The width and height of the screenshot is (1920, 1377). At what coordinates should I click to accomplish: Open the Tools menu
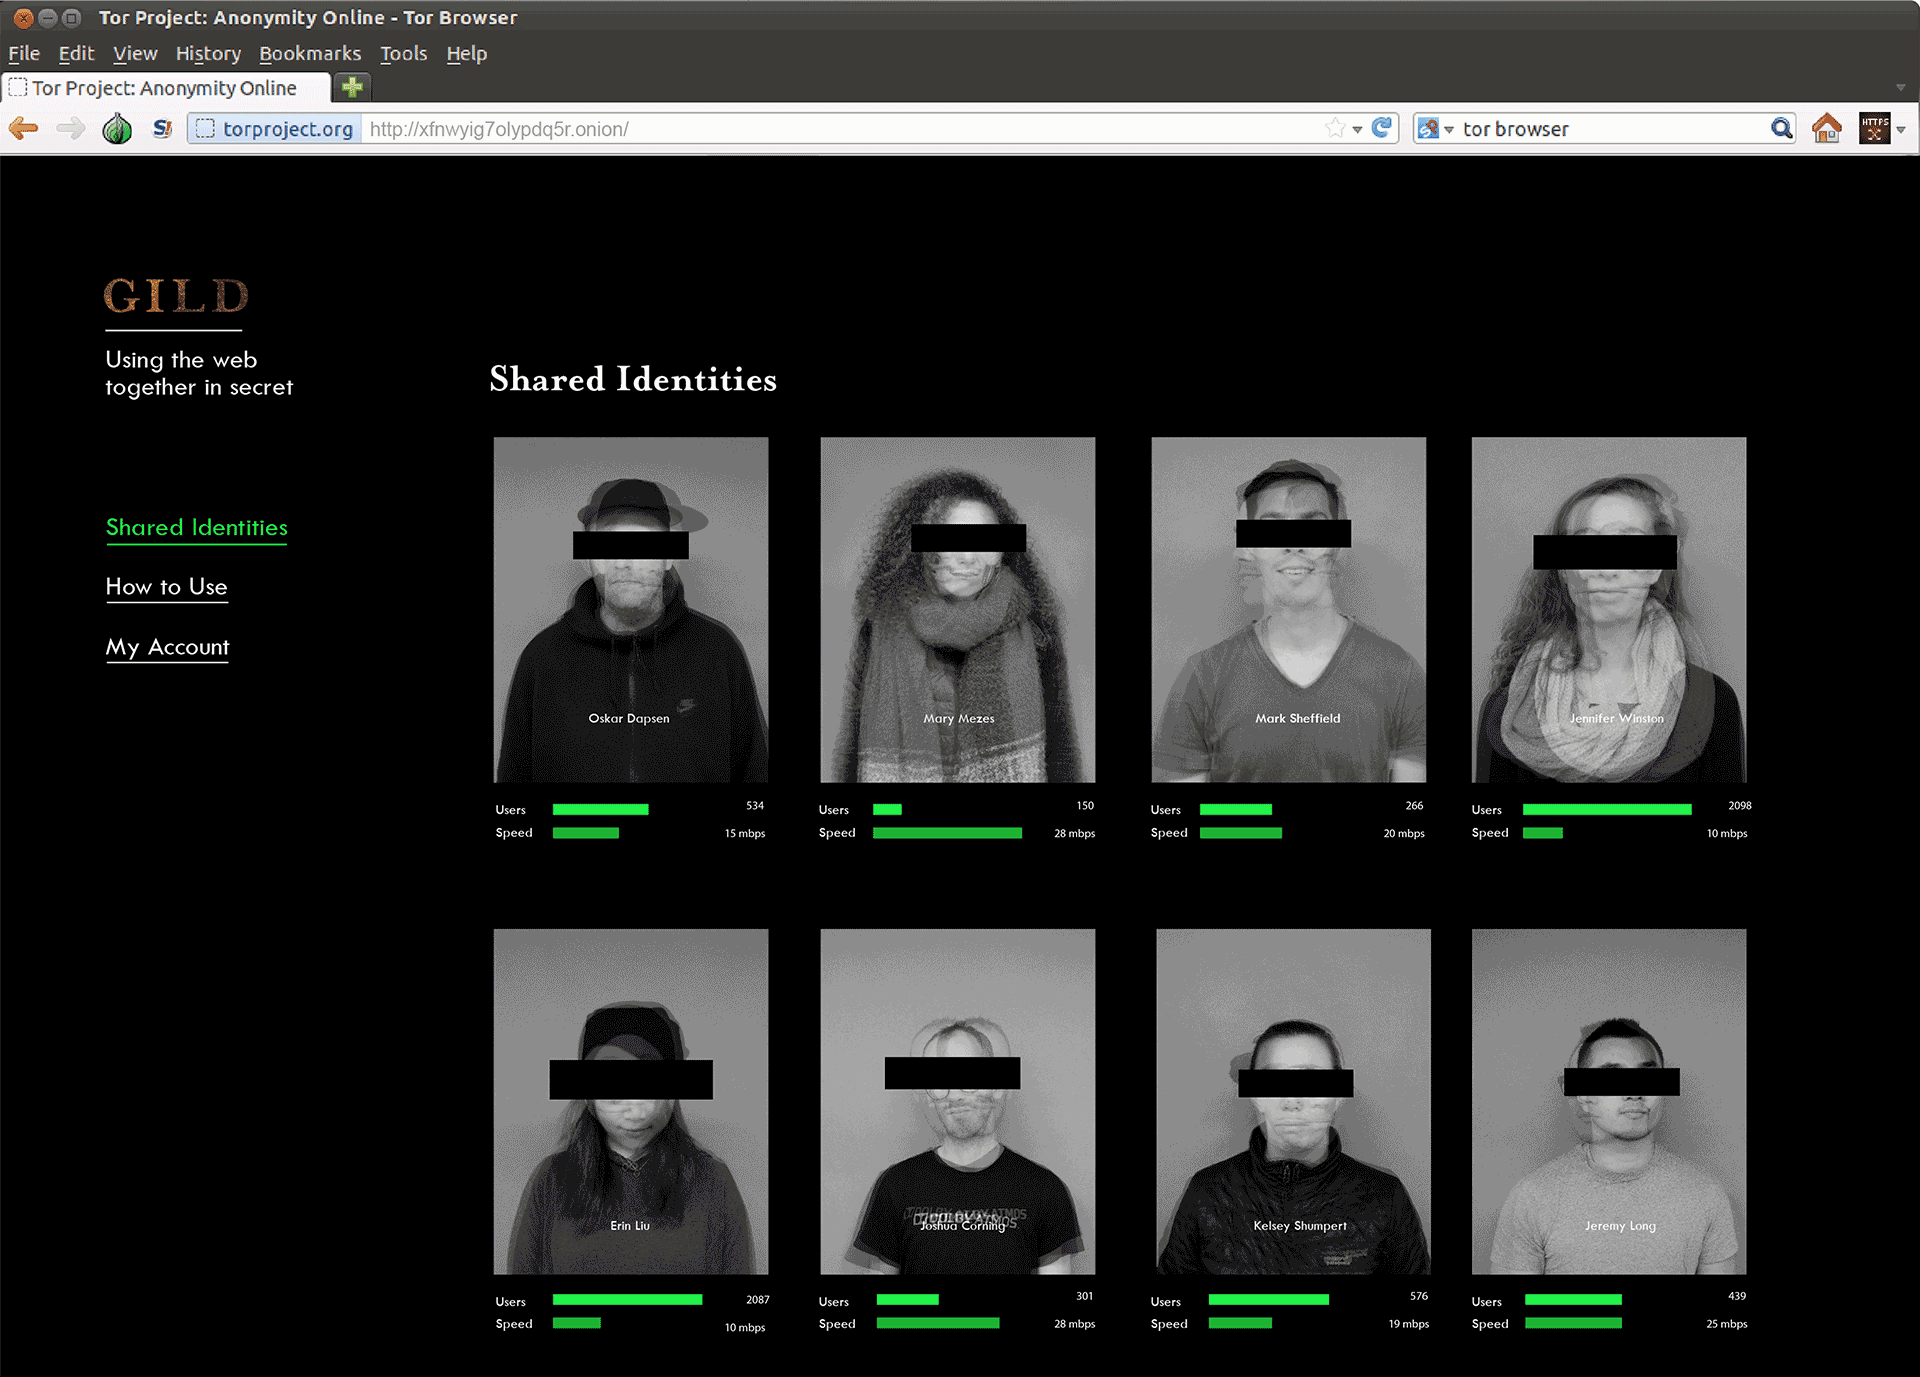coord(403,54)
